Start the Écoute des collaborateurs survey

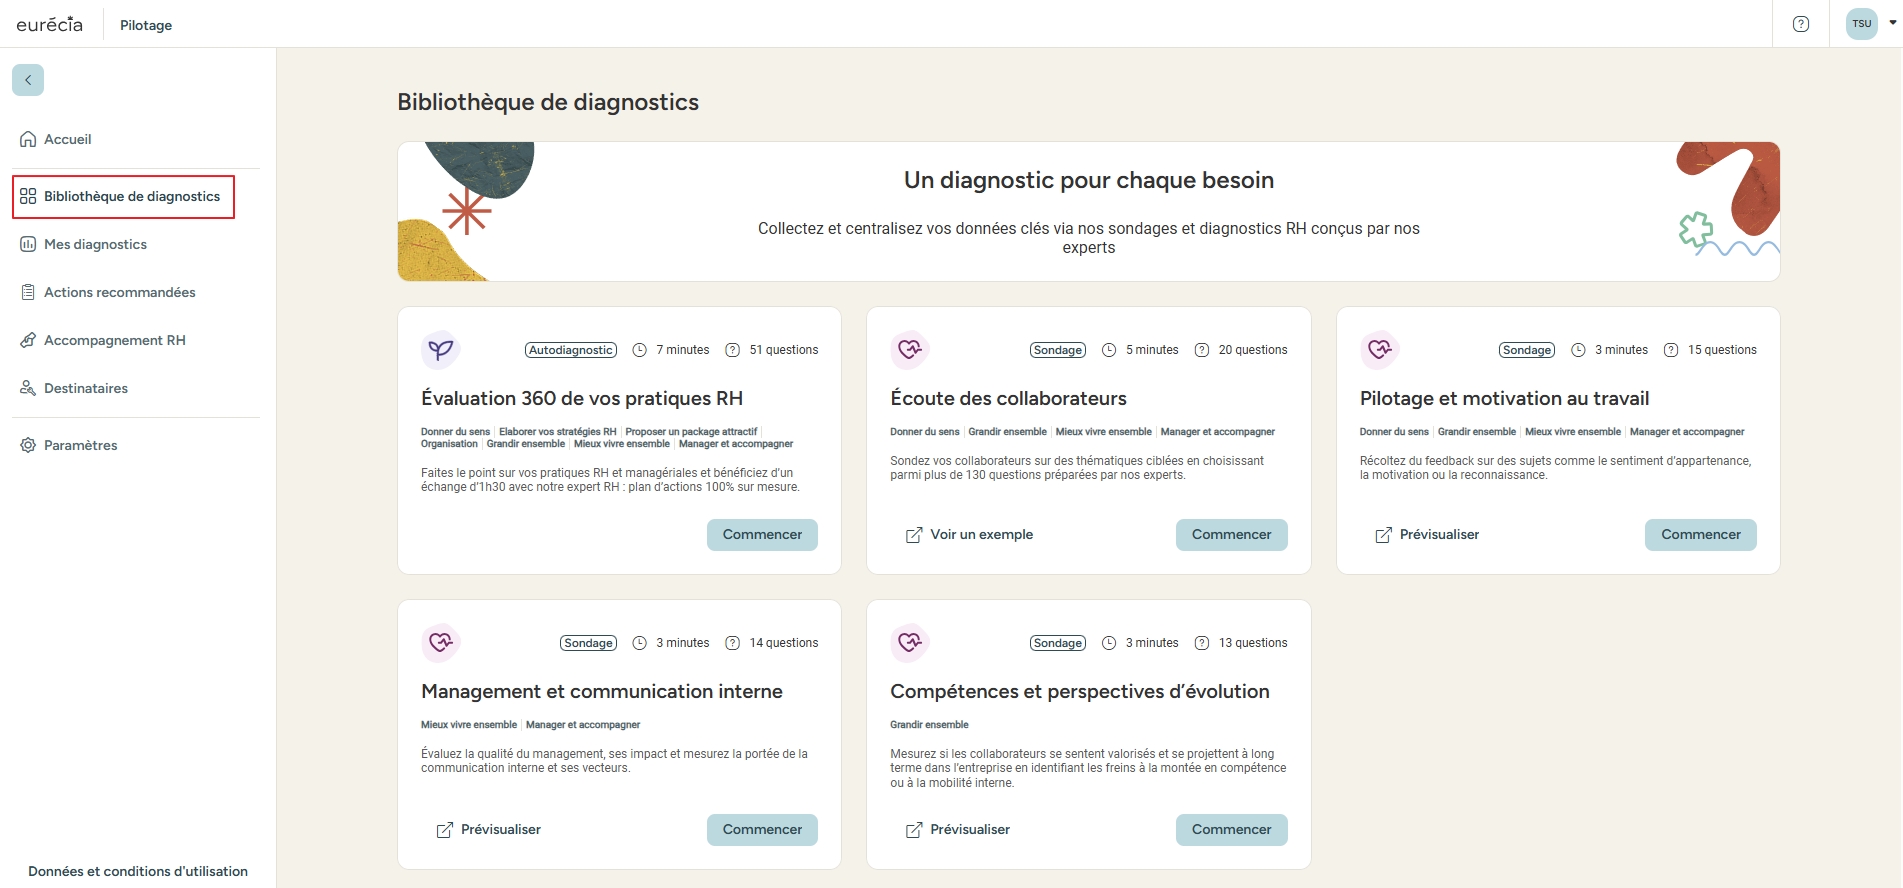coord(1231,535)
